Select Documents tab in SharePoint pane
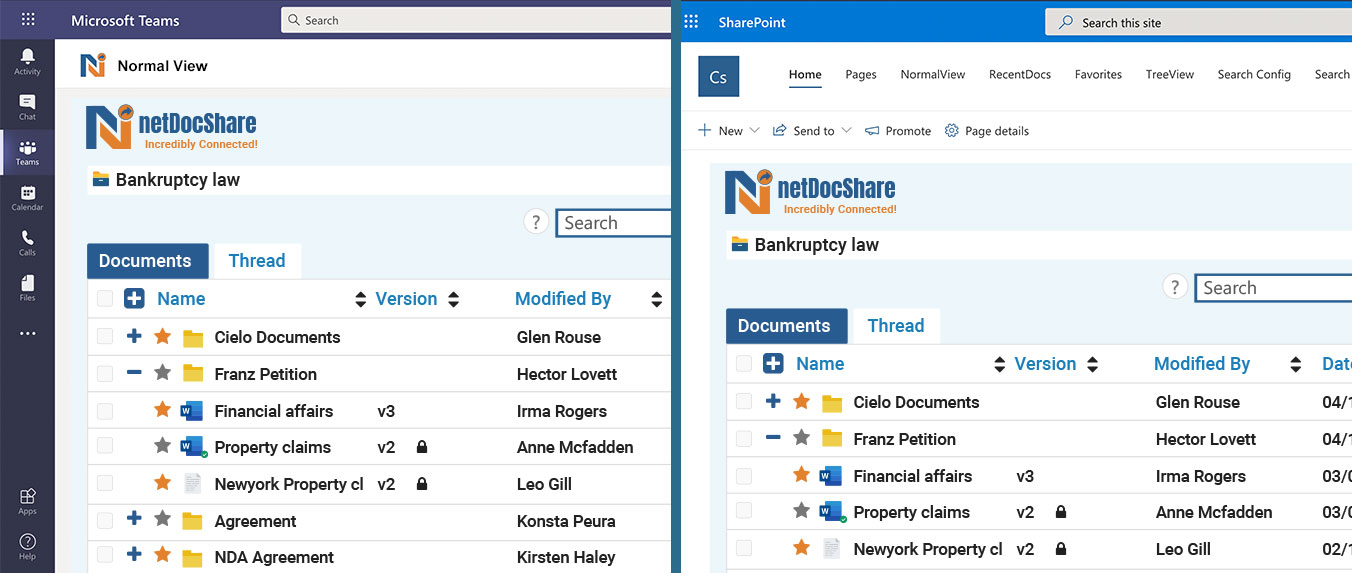This screenshot has width=1352, height=573. [x=786, y=326]
